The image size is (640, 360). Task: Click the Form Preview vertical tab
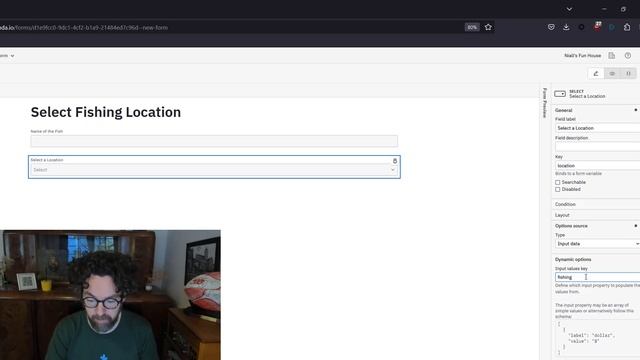[x=544, y=102]
